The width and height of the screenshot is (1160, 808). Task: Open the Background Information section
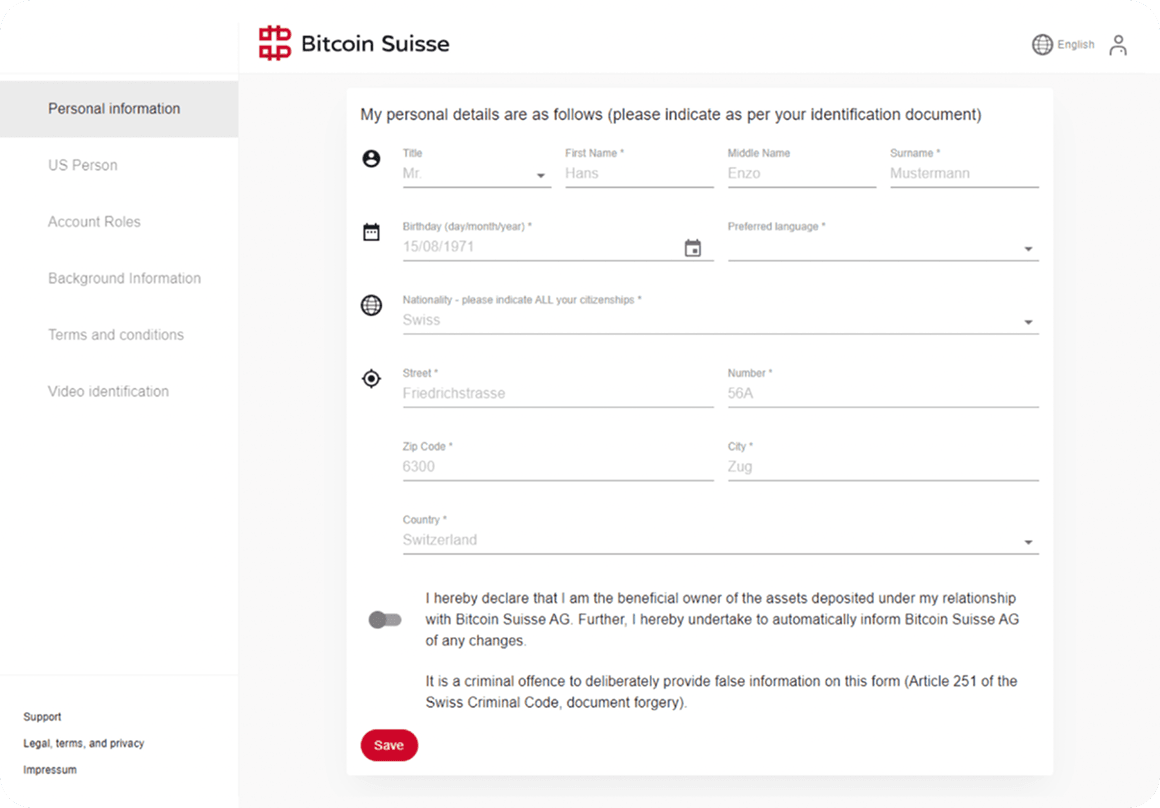pyautogui.click(x=124, y=278)
